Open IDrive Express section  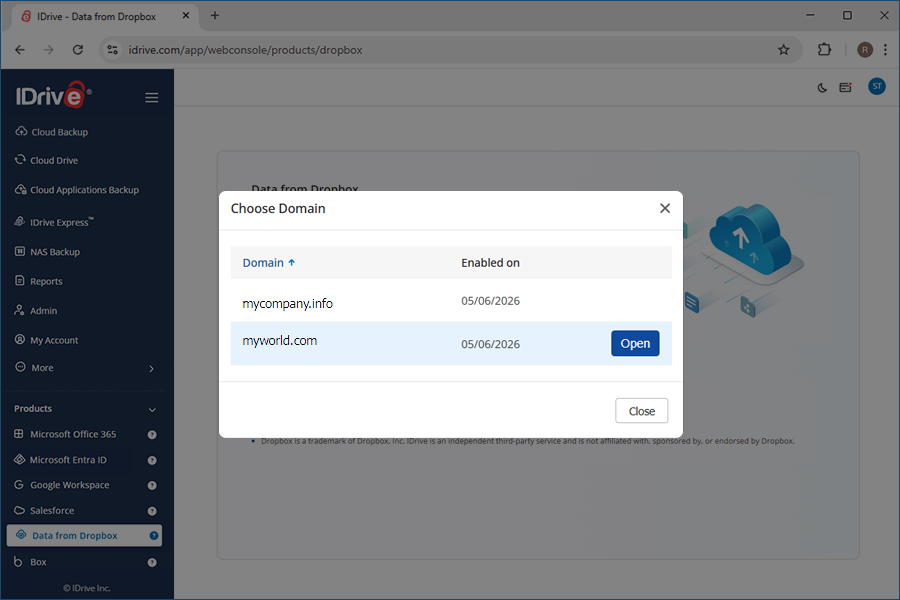(61, 222)
